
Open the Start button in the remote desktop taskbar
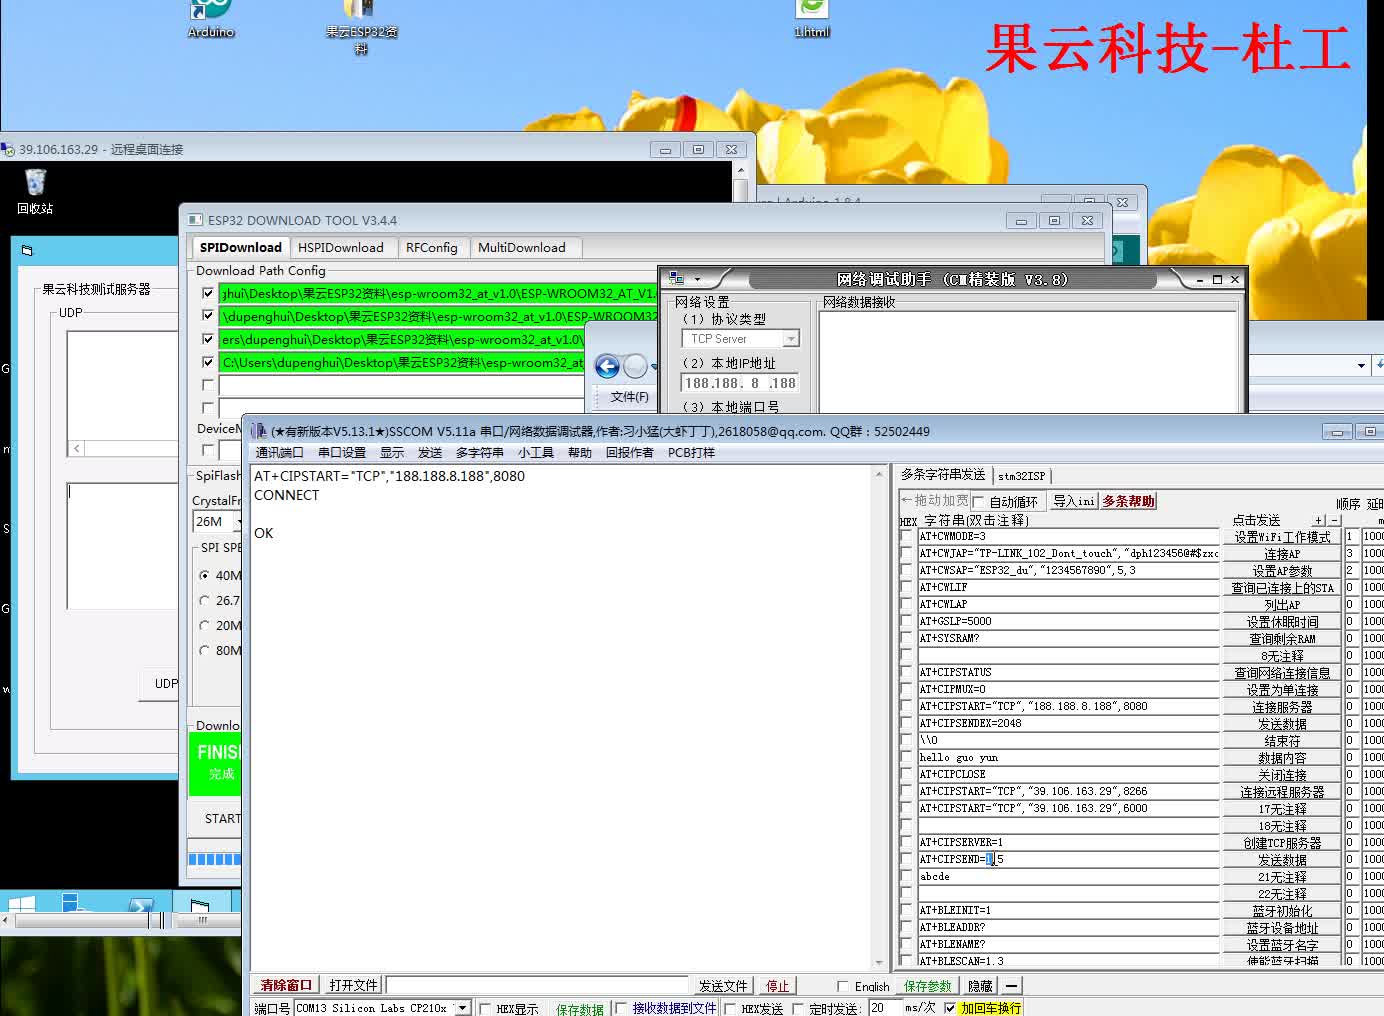click(x=21, y=904)
